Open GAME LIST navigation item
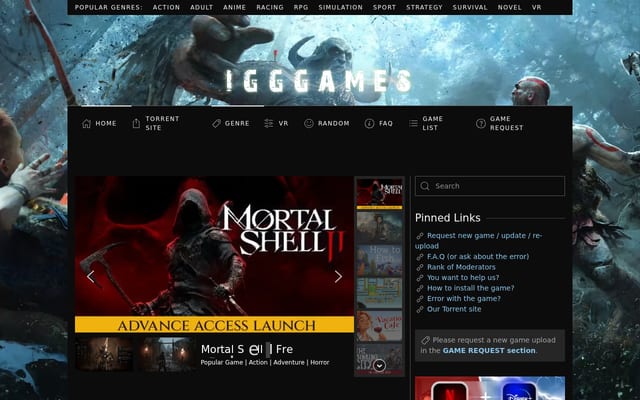Viewport: 640px width, 400px height. (x=433, y=123)
